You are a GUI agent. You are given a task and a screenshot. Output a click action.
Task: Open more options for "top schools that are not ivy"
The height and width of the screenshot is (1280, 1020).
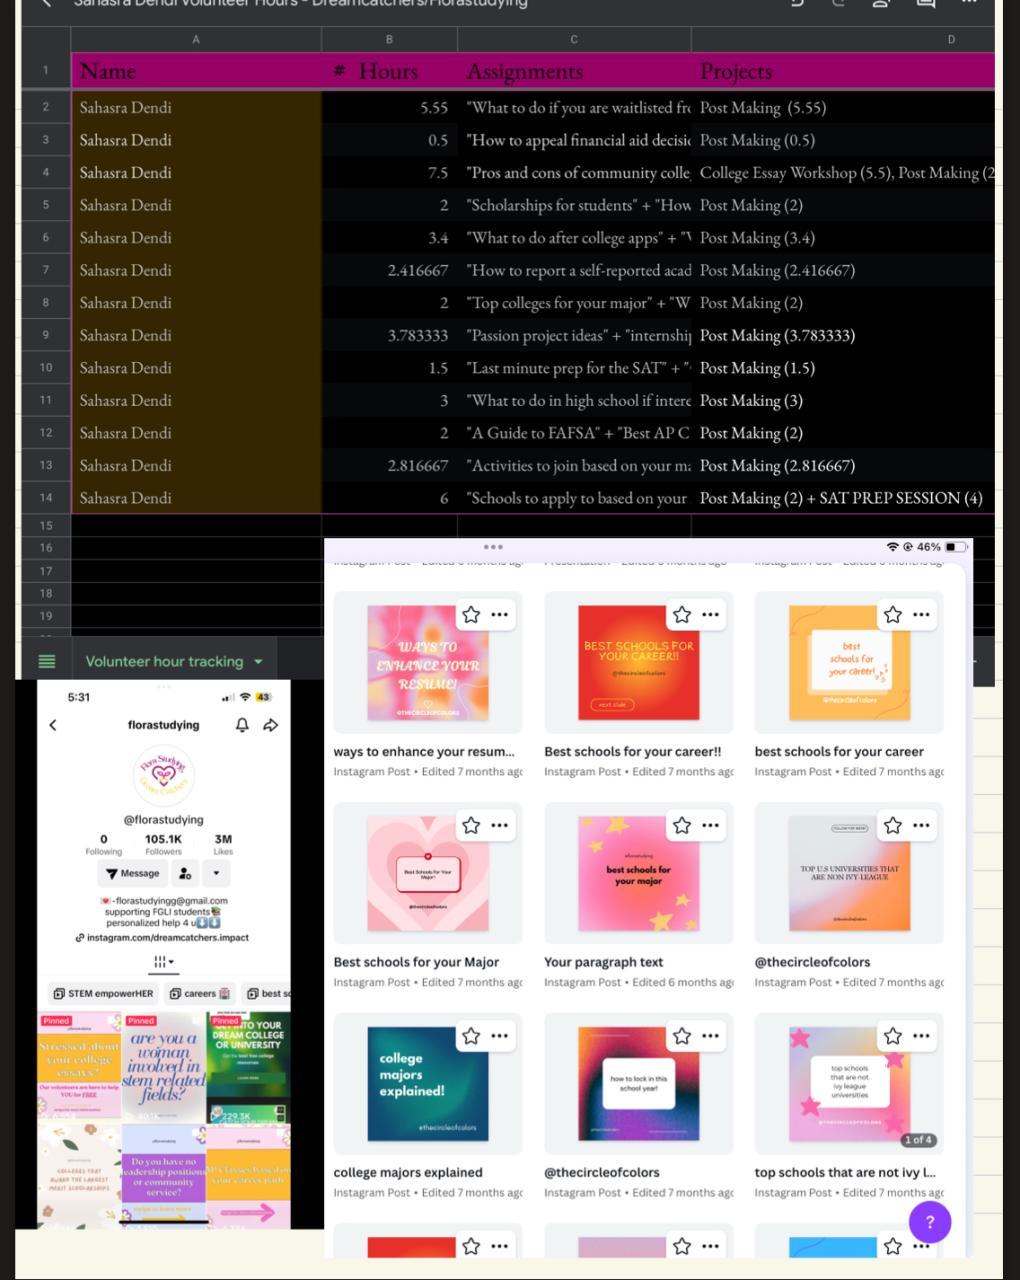[x=921, y=1036]
